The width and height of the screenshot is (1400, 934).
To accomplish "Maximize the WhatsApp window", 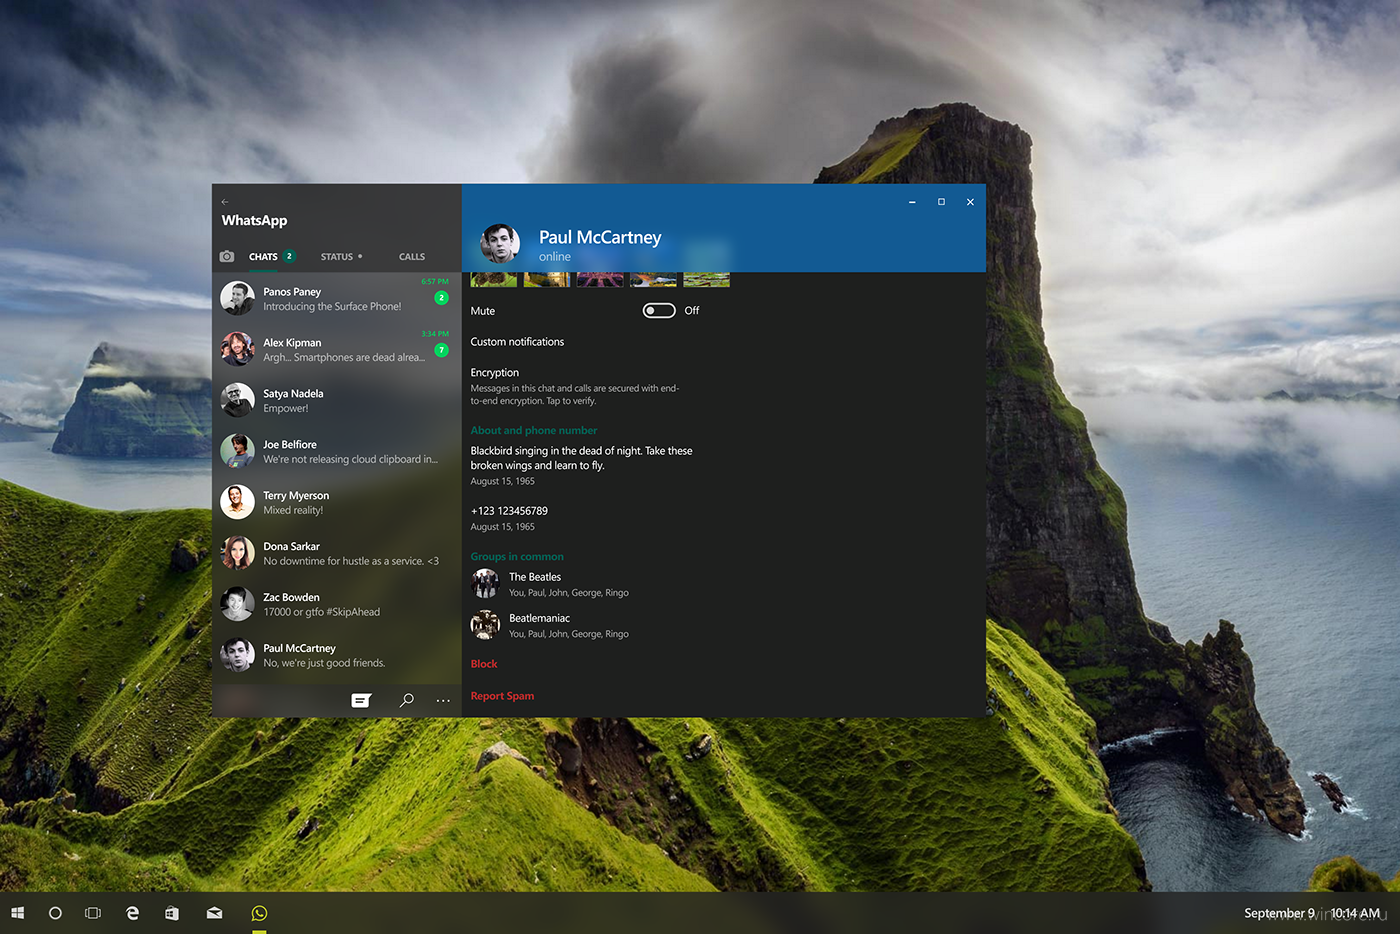I will pos(941,202).
